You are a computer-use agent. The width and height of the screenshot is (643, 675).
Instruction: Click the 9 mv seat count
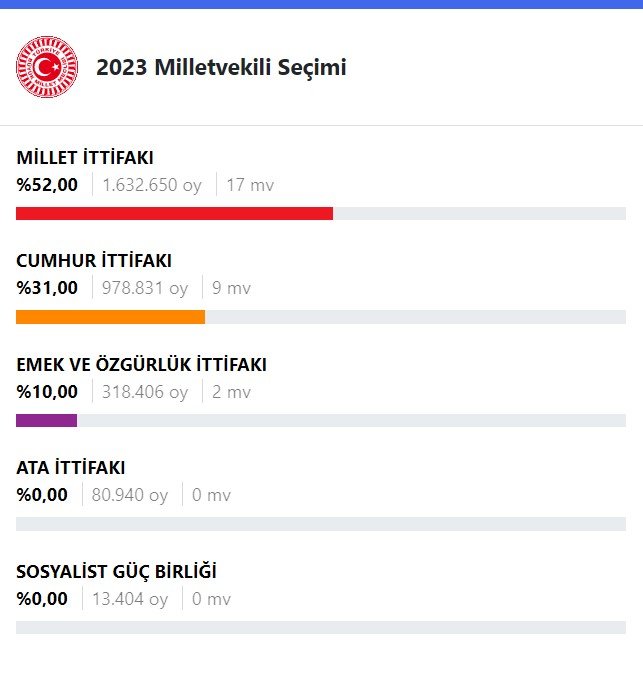(232, 288)
